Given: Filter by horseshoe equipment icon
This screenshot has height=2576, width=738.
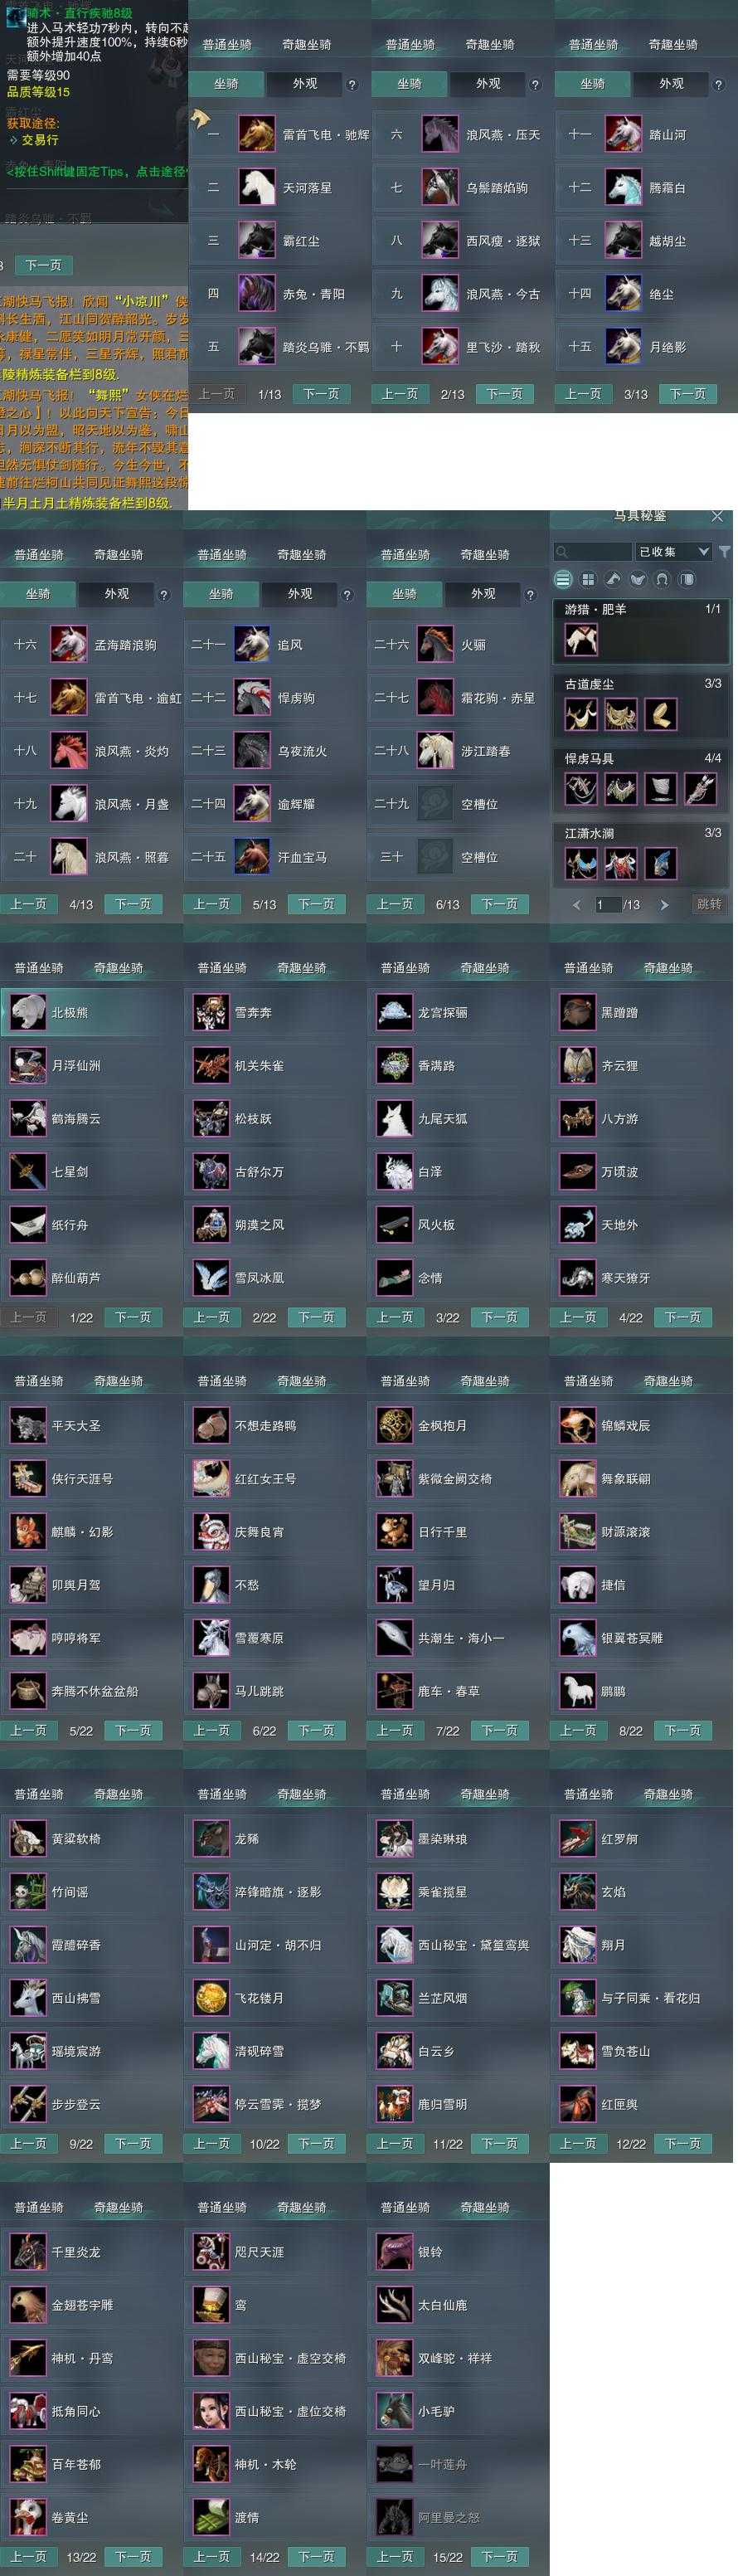Looking at the screenshot, I should tap(662, 579).
